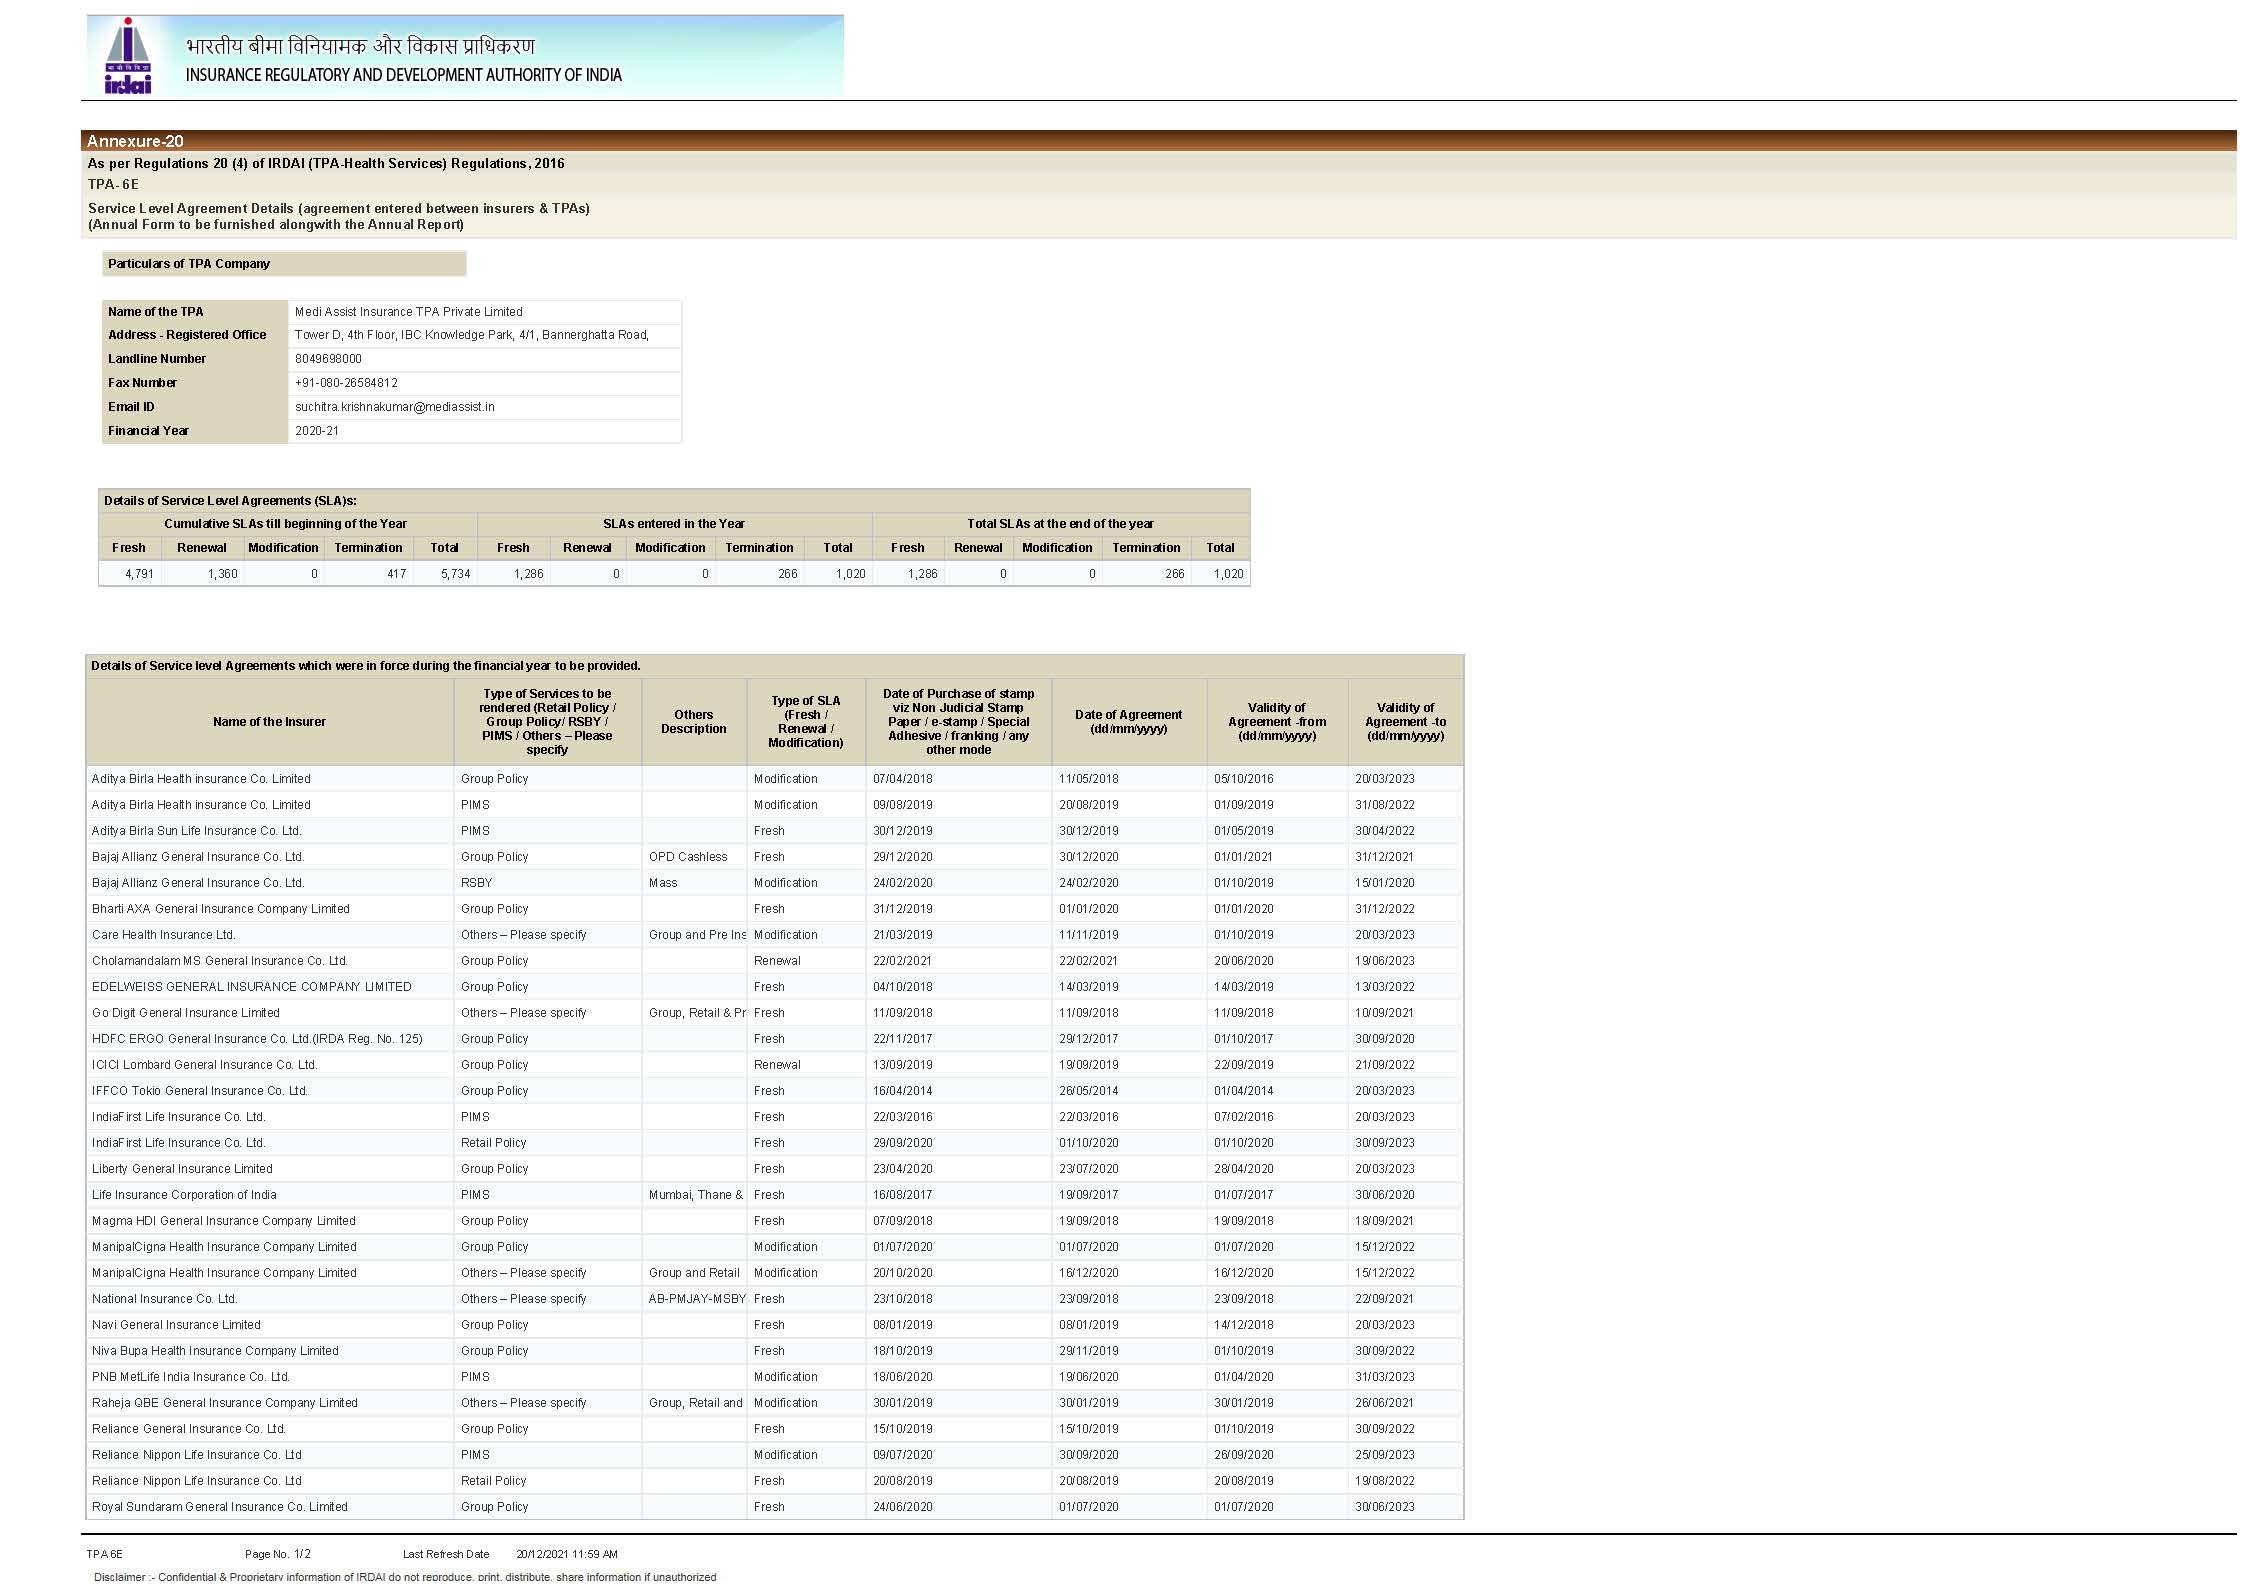The image size is (2246, 1588).
Task: Click 'Validity of Agreement -to' column header
Action: 1405,722
